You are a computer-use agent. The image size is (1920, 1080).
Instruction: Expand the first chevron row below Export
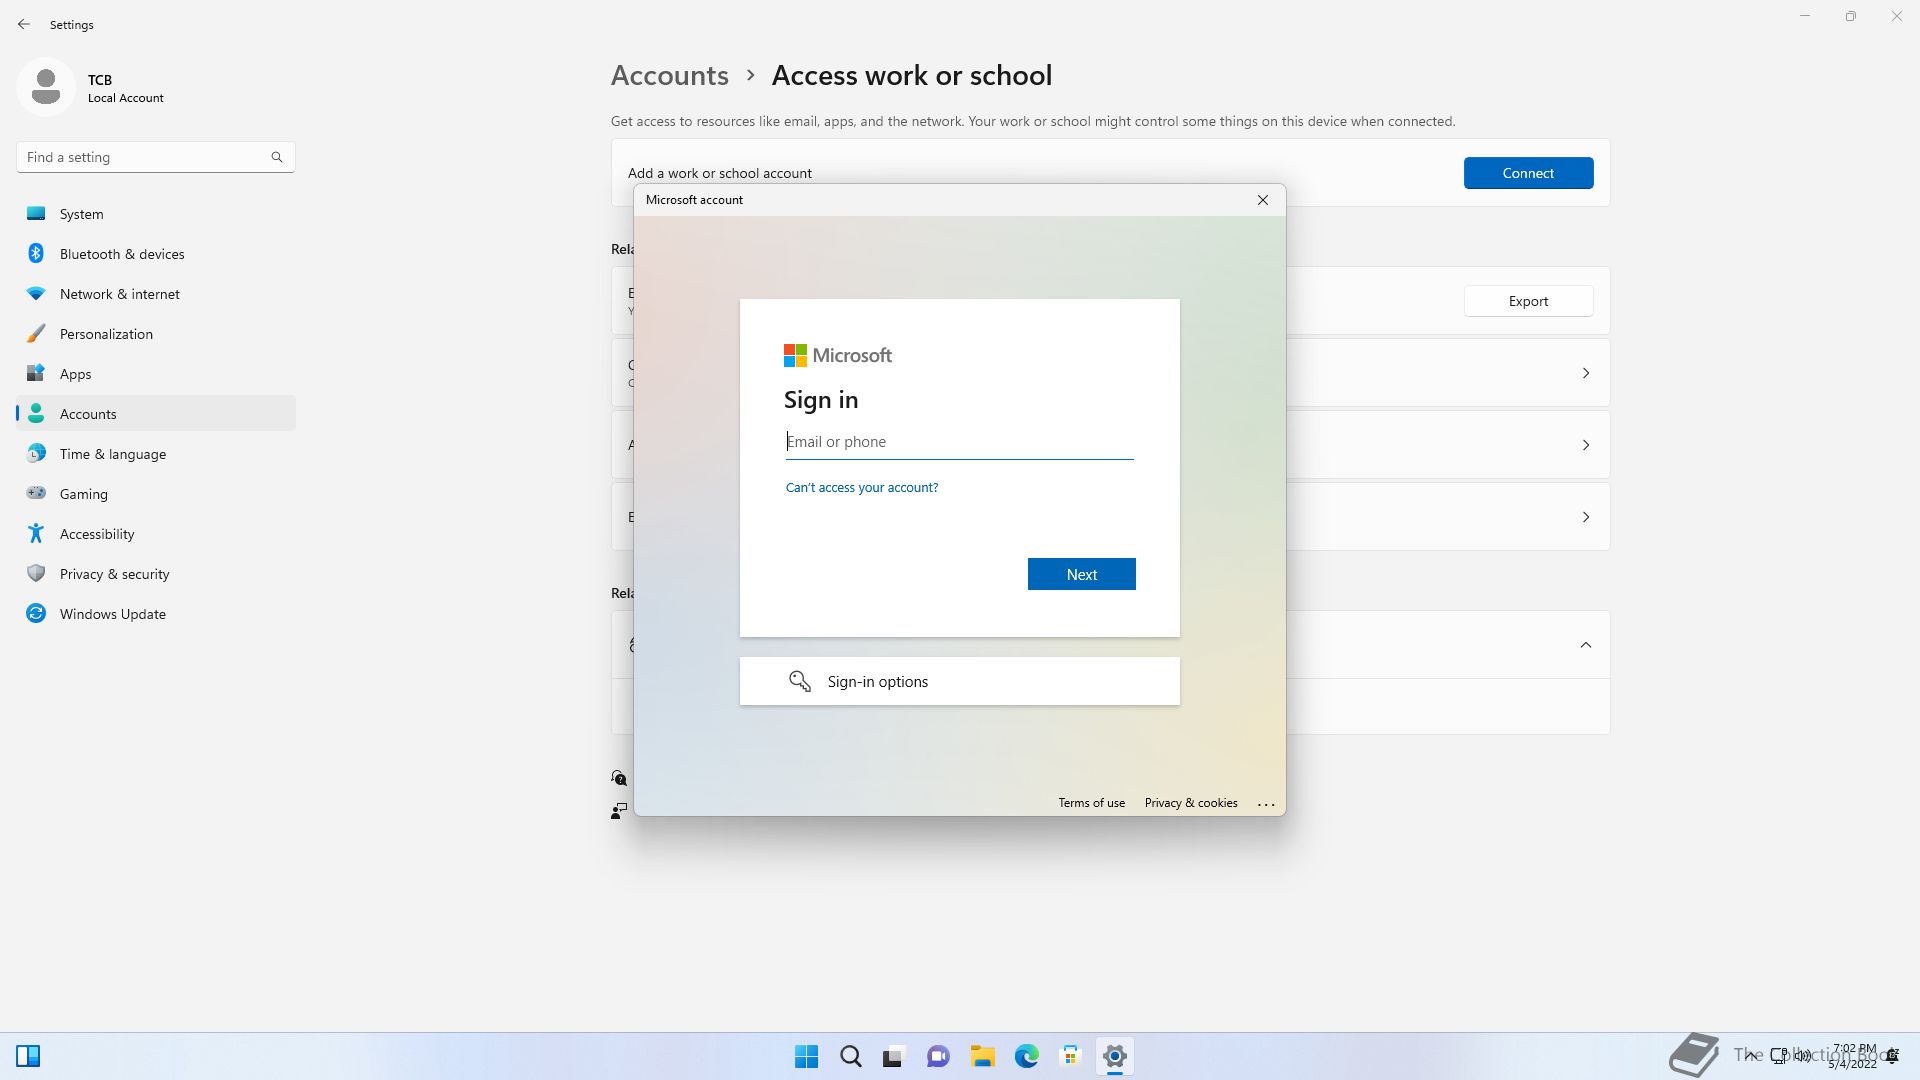[x=1585, y=373]
